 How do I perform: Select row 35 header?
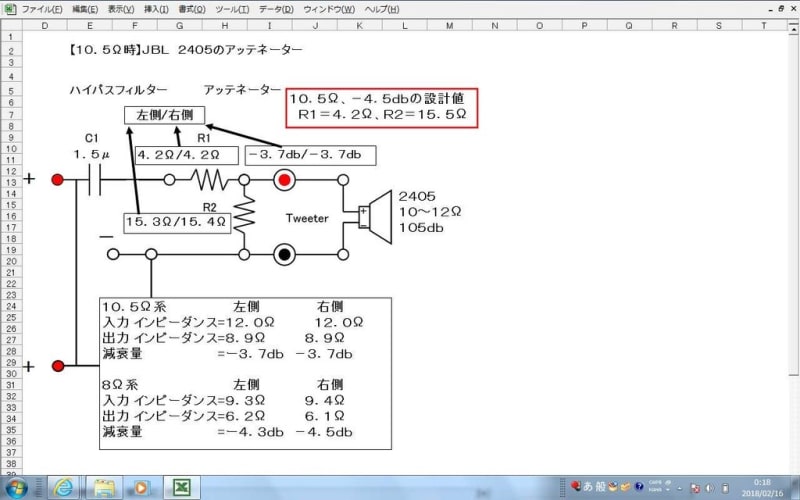pyautogui.click(x=11, y=430)
